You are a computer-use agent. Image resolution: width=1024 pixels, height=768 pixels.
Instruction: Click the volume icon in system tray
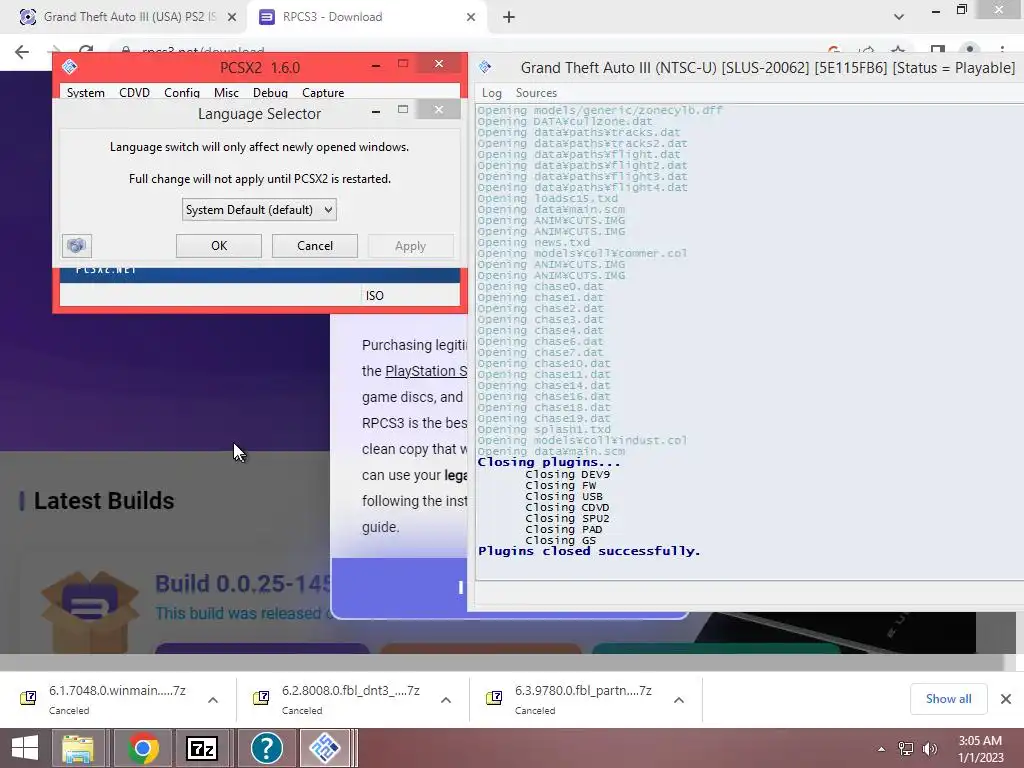[930, 748]
